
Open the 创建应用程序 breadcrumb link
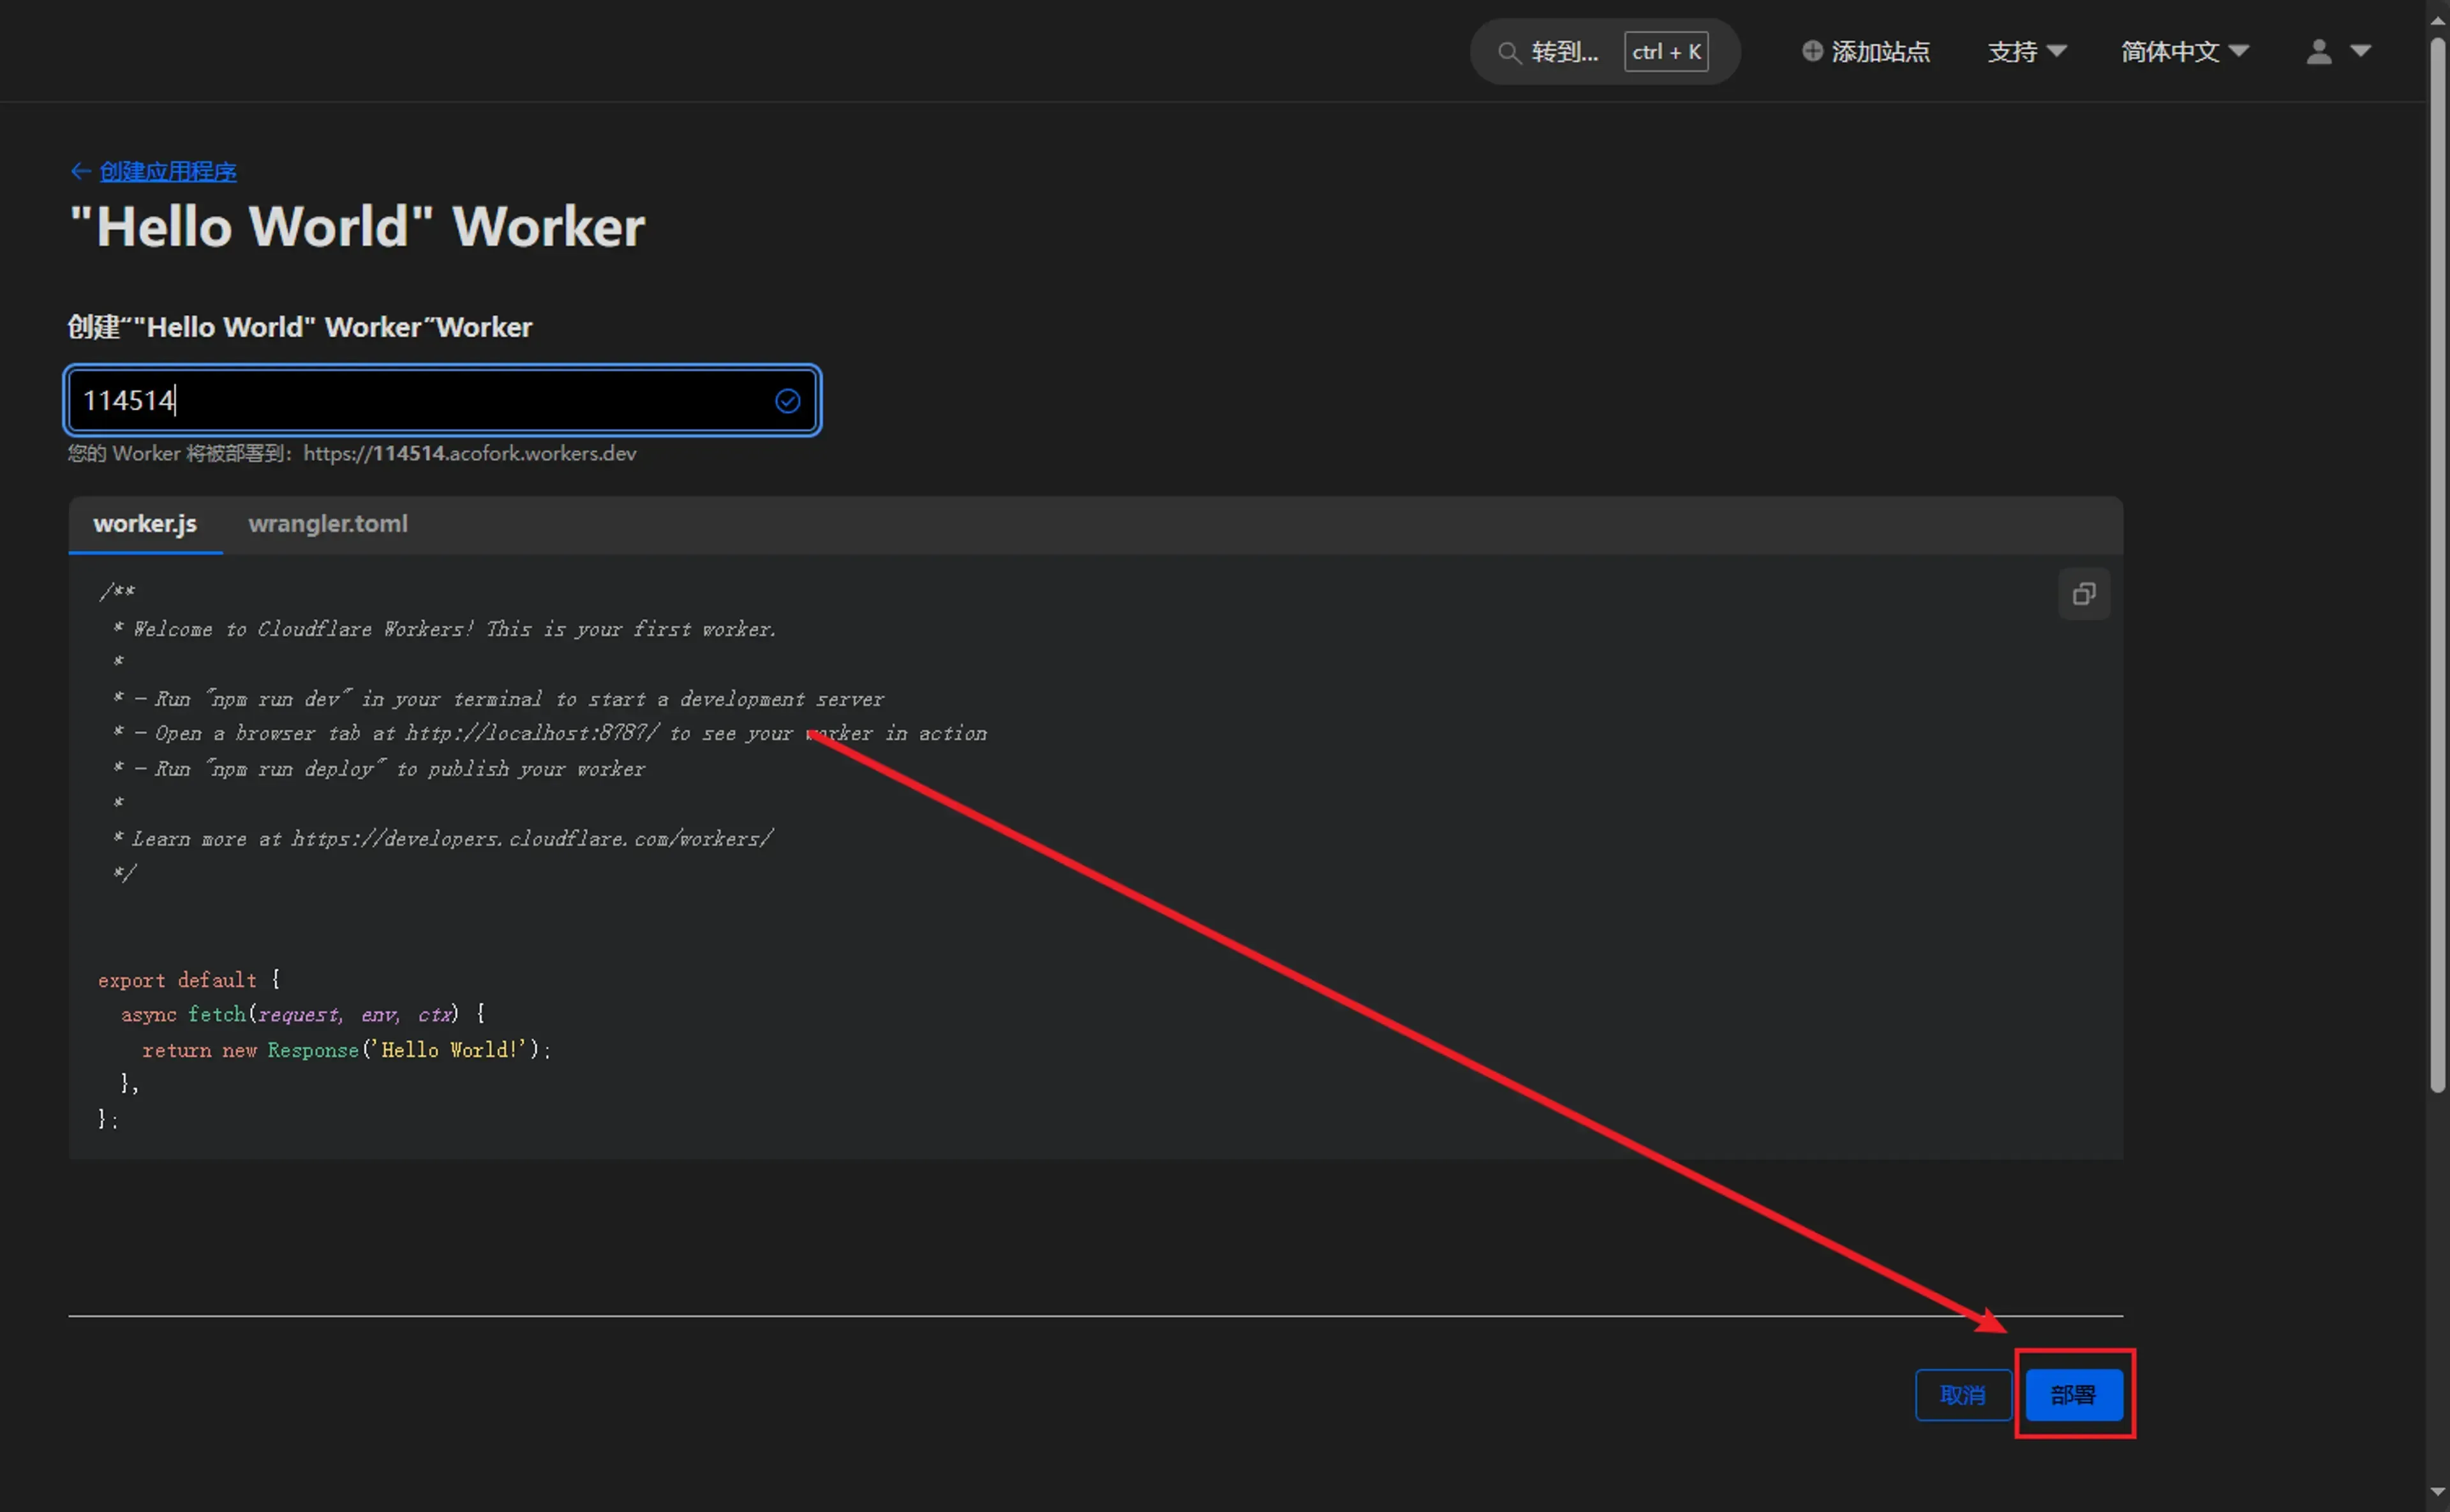(168, 171)
